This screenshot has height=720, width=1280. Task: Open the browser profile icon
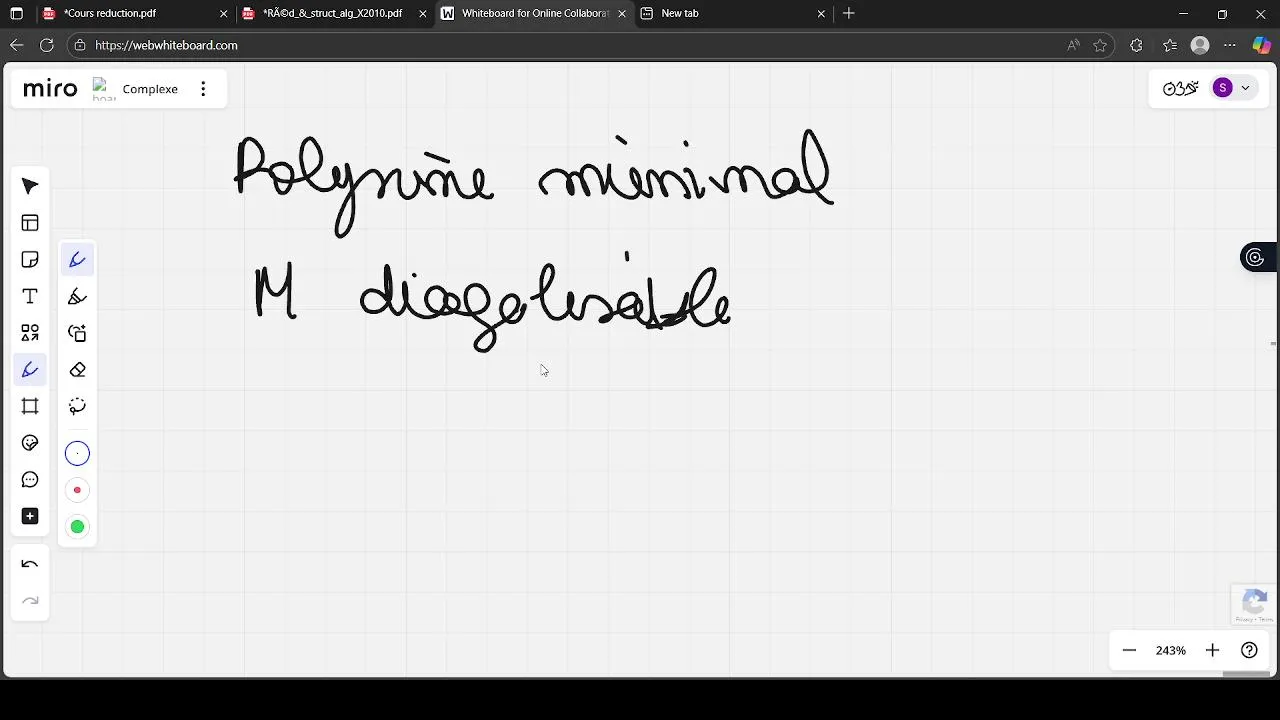tap(1200, 45)
